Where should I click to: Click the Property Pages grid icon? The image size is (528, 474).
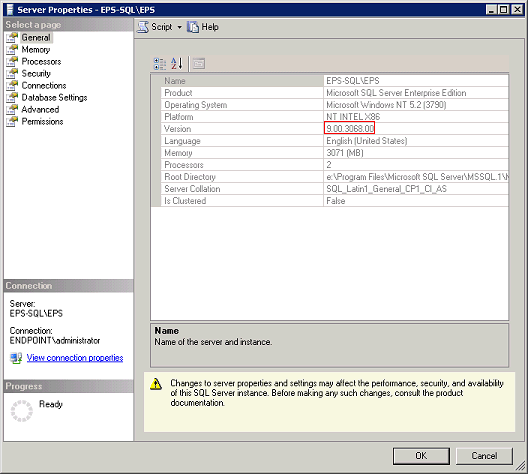pyautogui.click(x=199, y=64)
